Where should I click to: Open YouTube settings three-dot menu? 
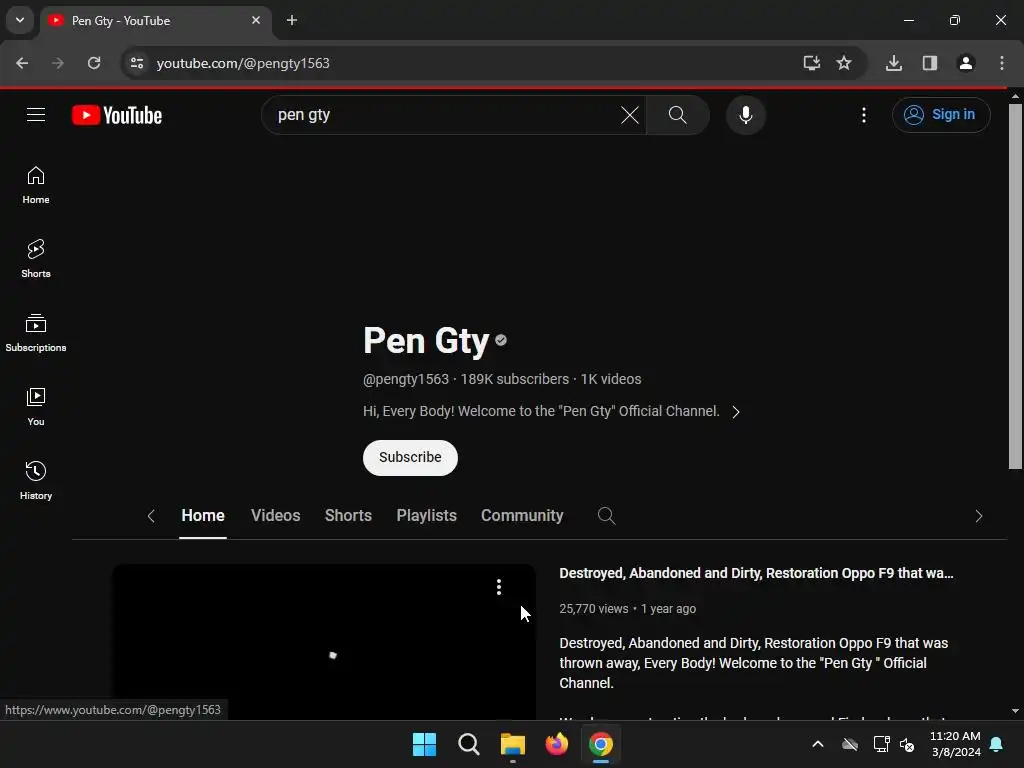coord(863,115)
